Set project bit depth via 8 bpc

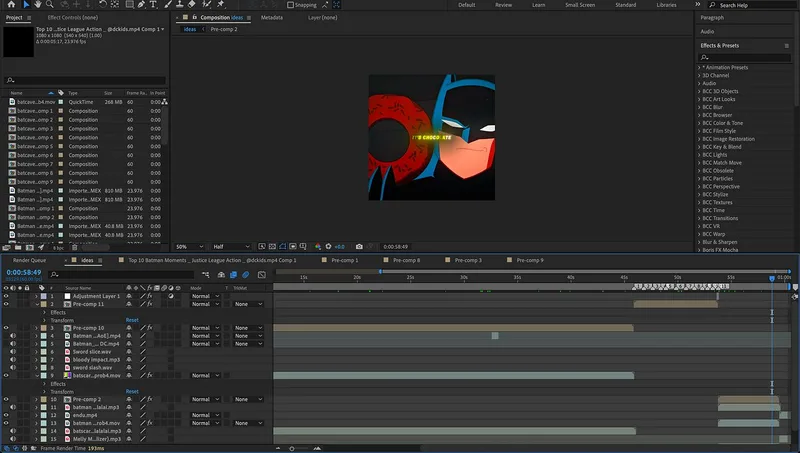58,248
